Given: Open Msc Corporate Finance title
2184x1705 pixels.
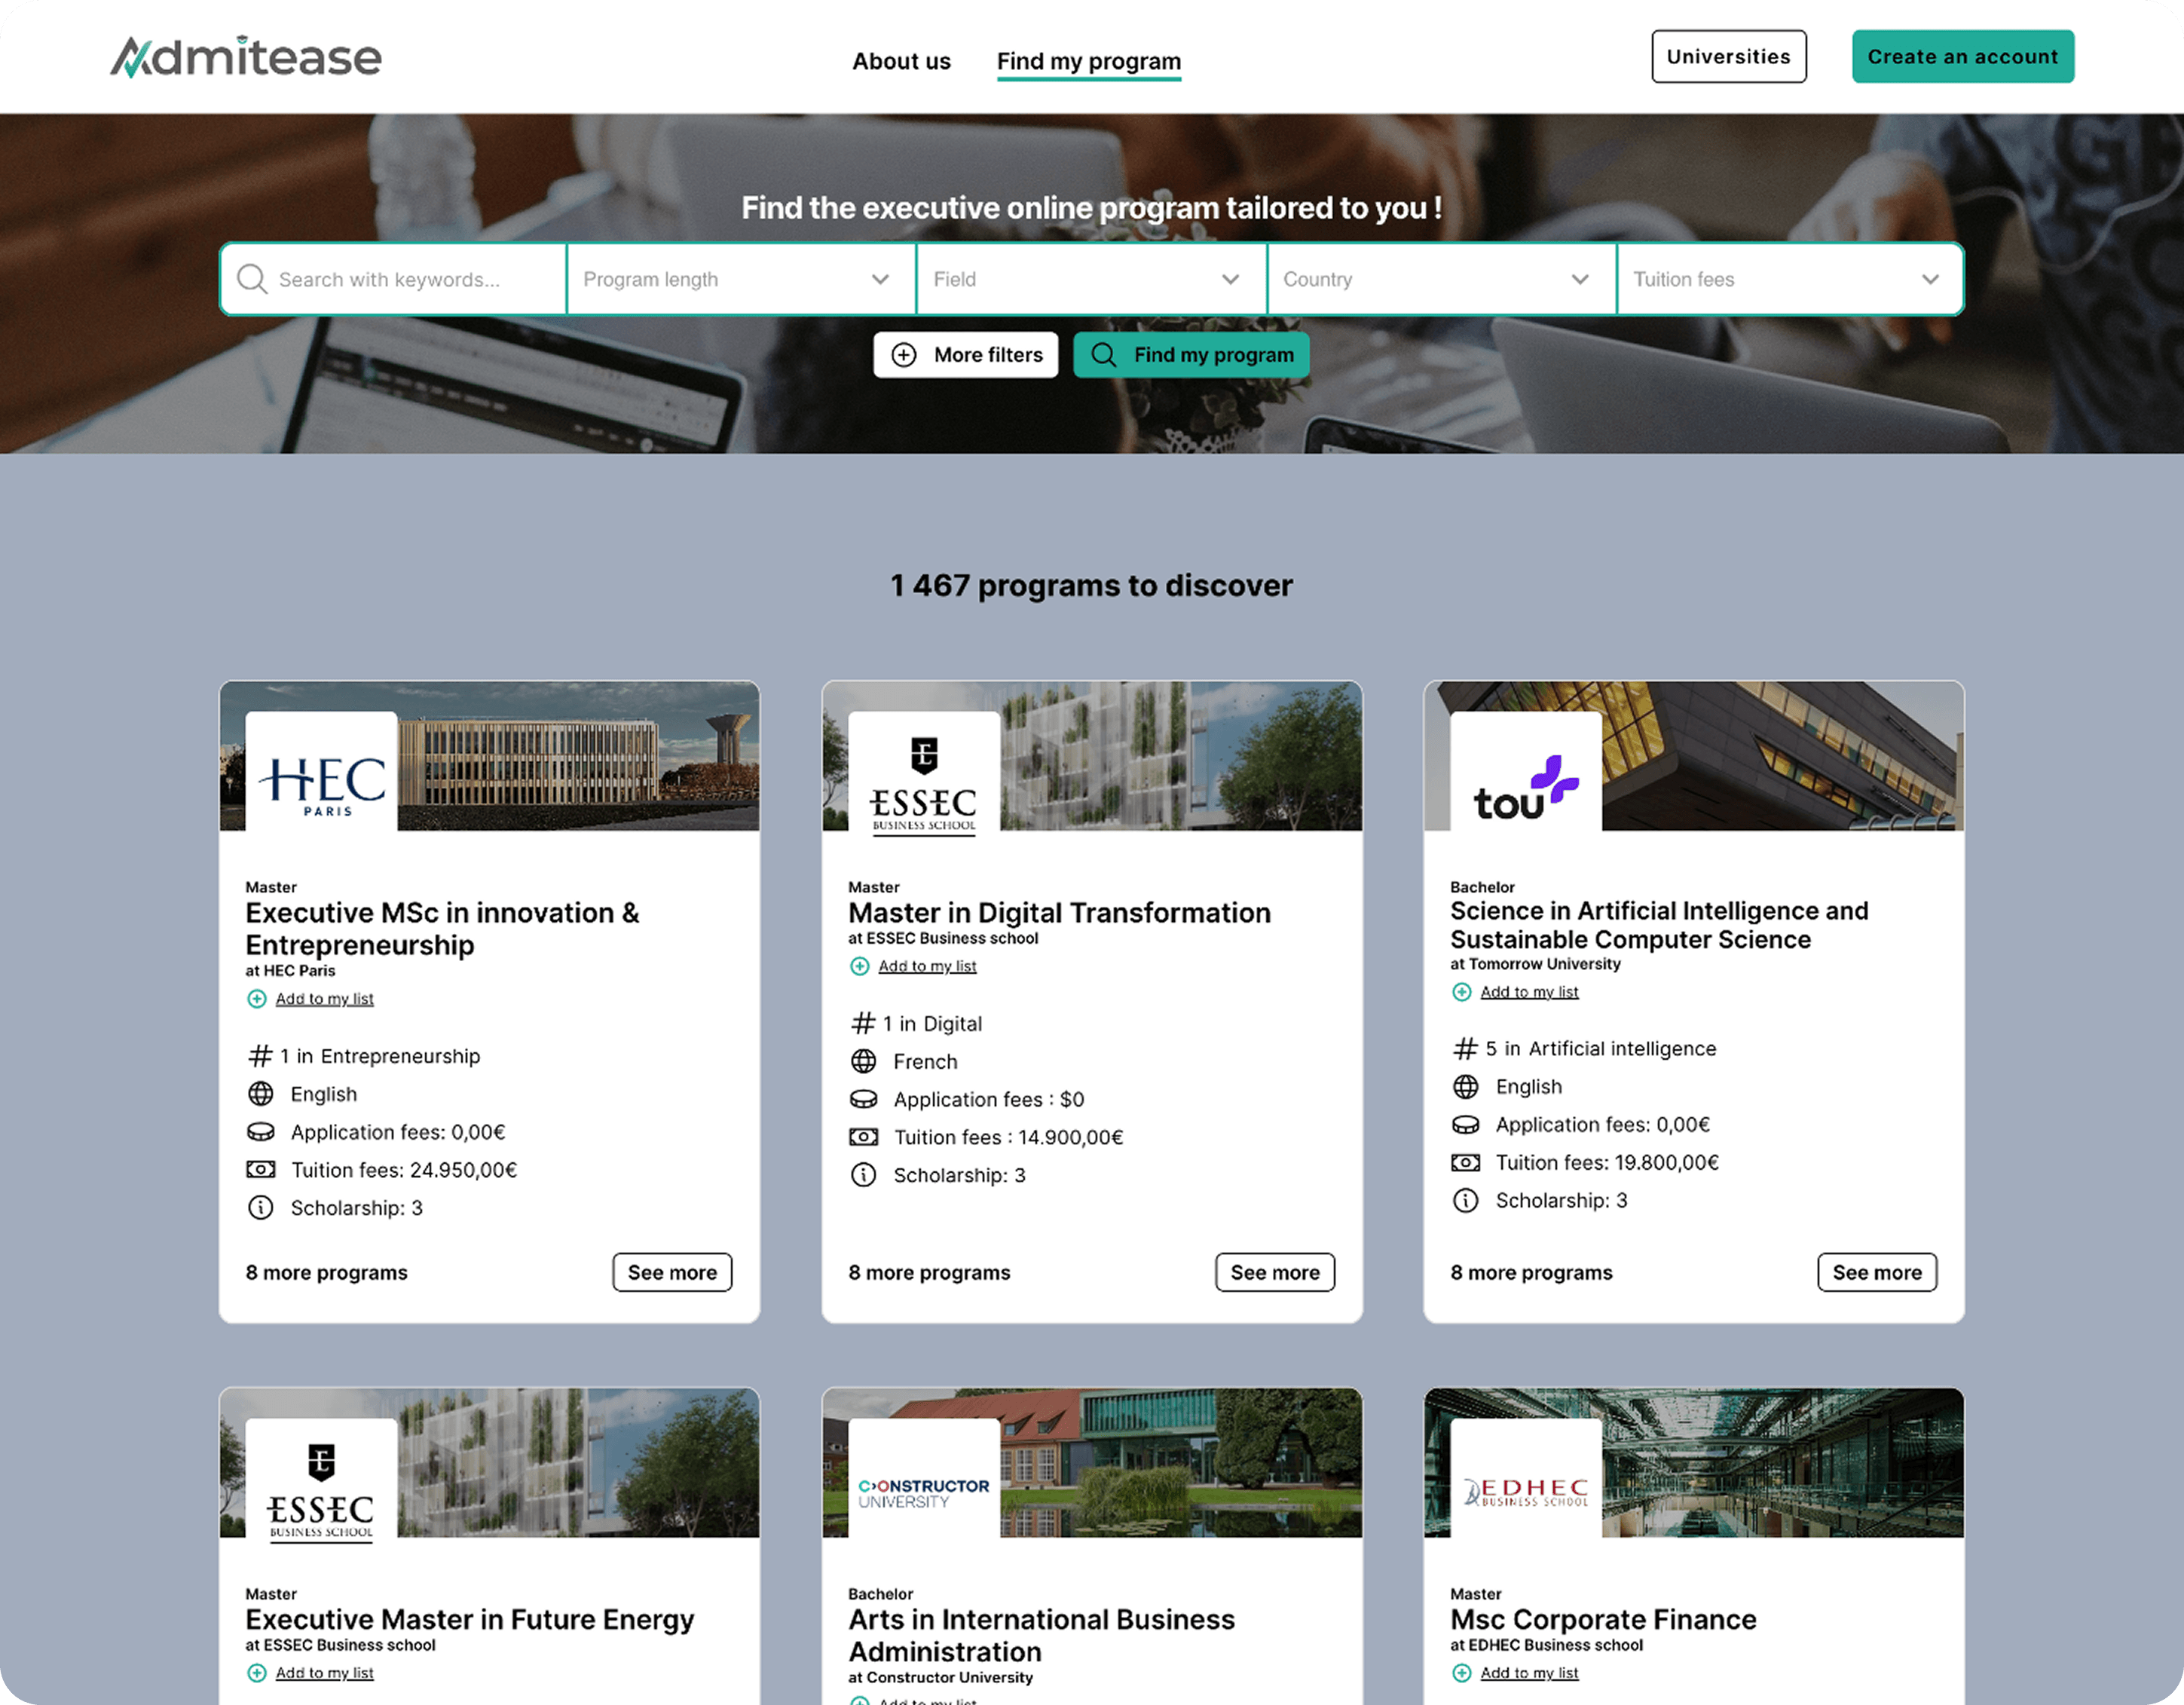Looking at the screenshot, I should (x=1603, y=1620).
